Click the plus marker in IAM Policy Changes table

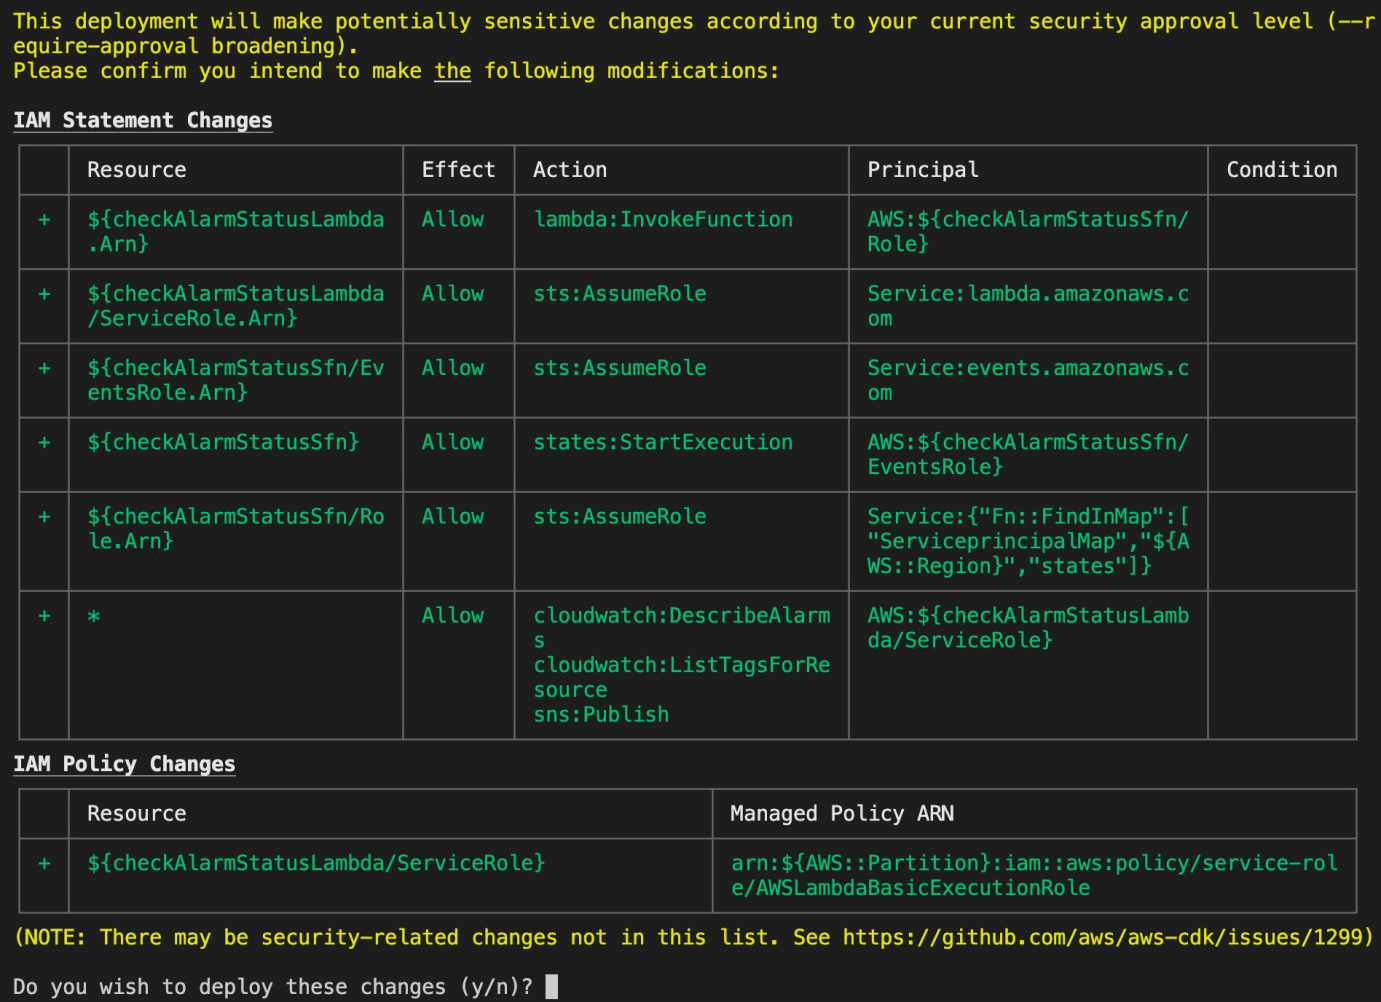[x=44, y=863]
